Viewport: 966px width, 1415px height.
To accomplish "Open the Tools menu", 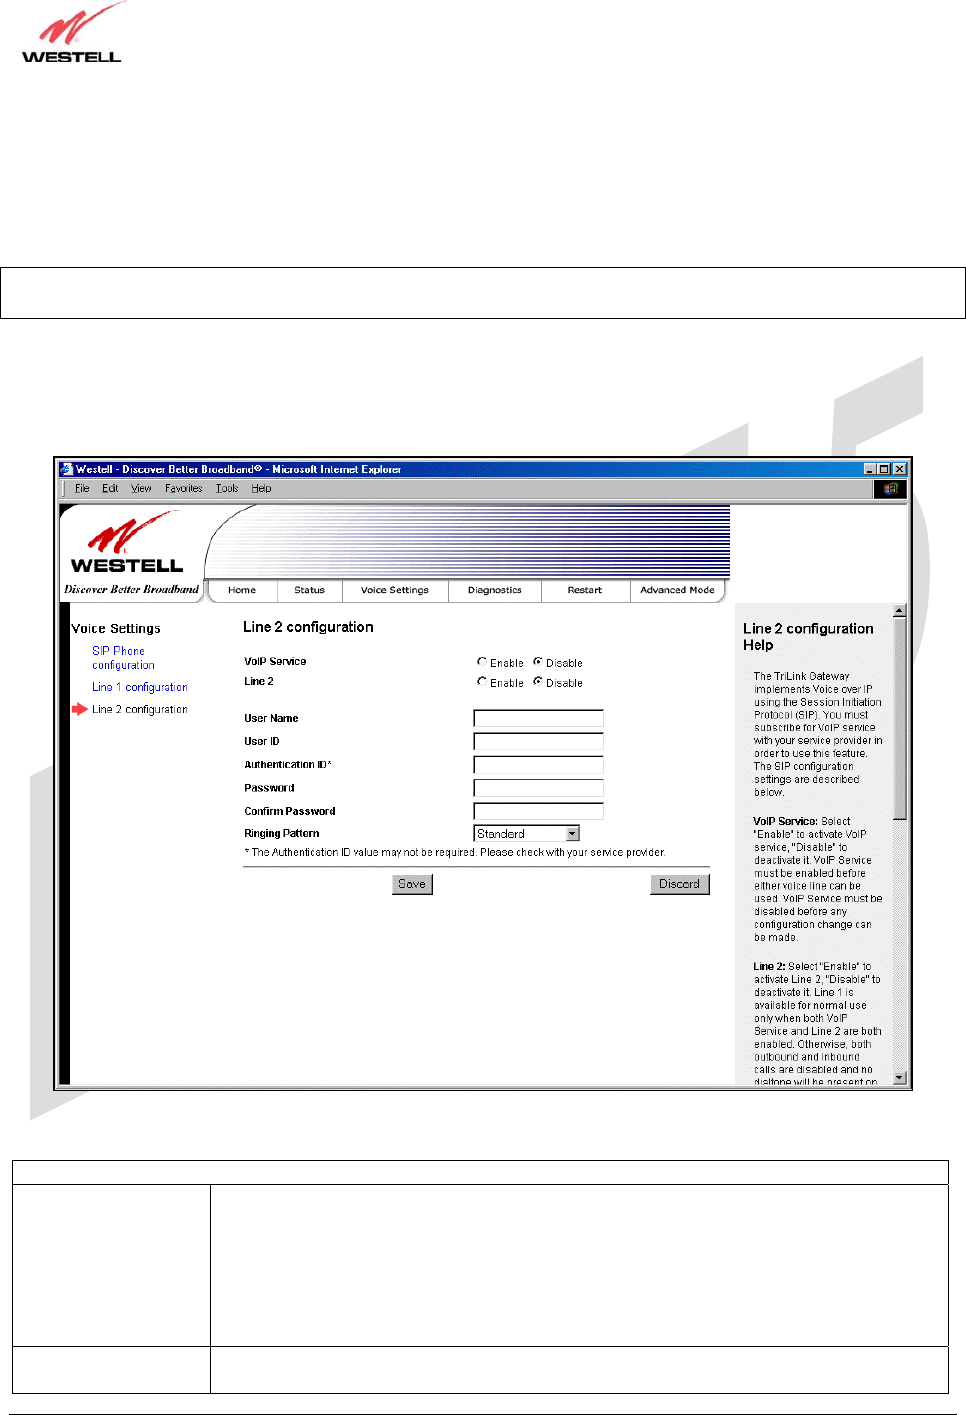I will (x=227, y=489).
